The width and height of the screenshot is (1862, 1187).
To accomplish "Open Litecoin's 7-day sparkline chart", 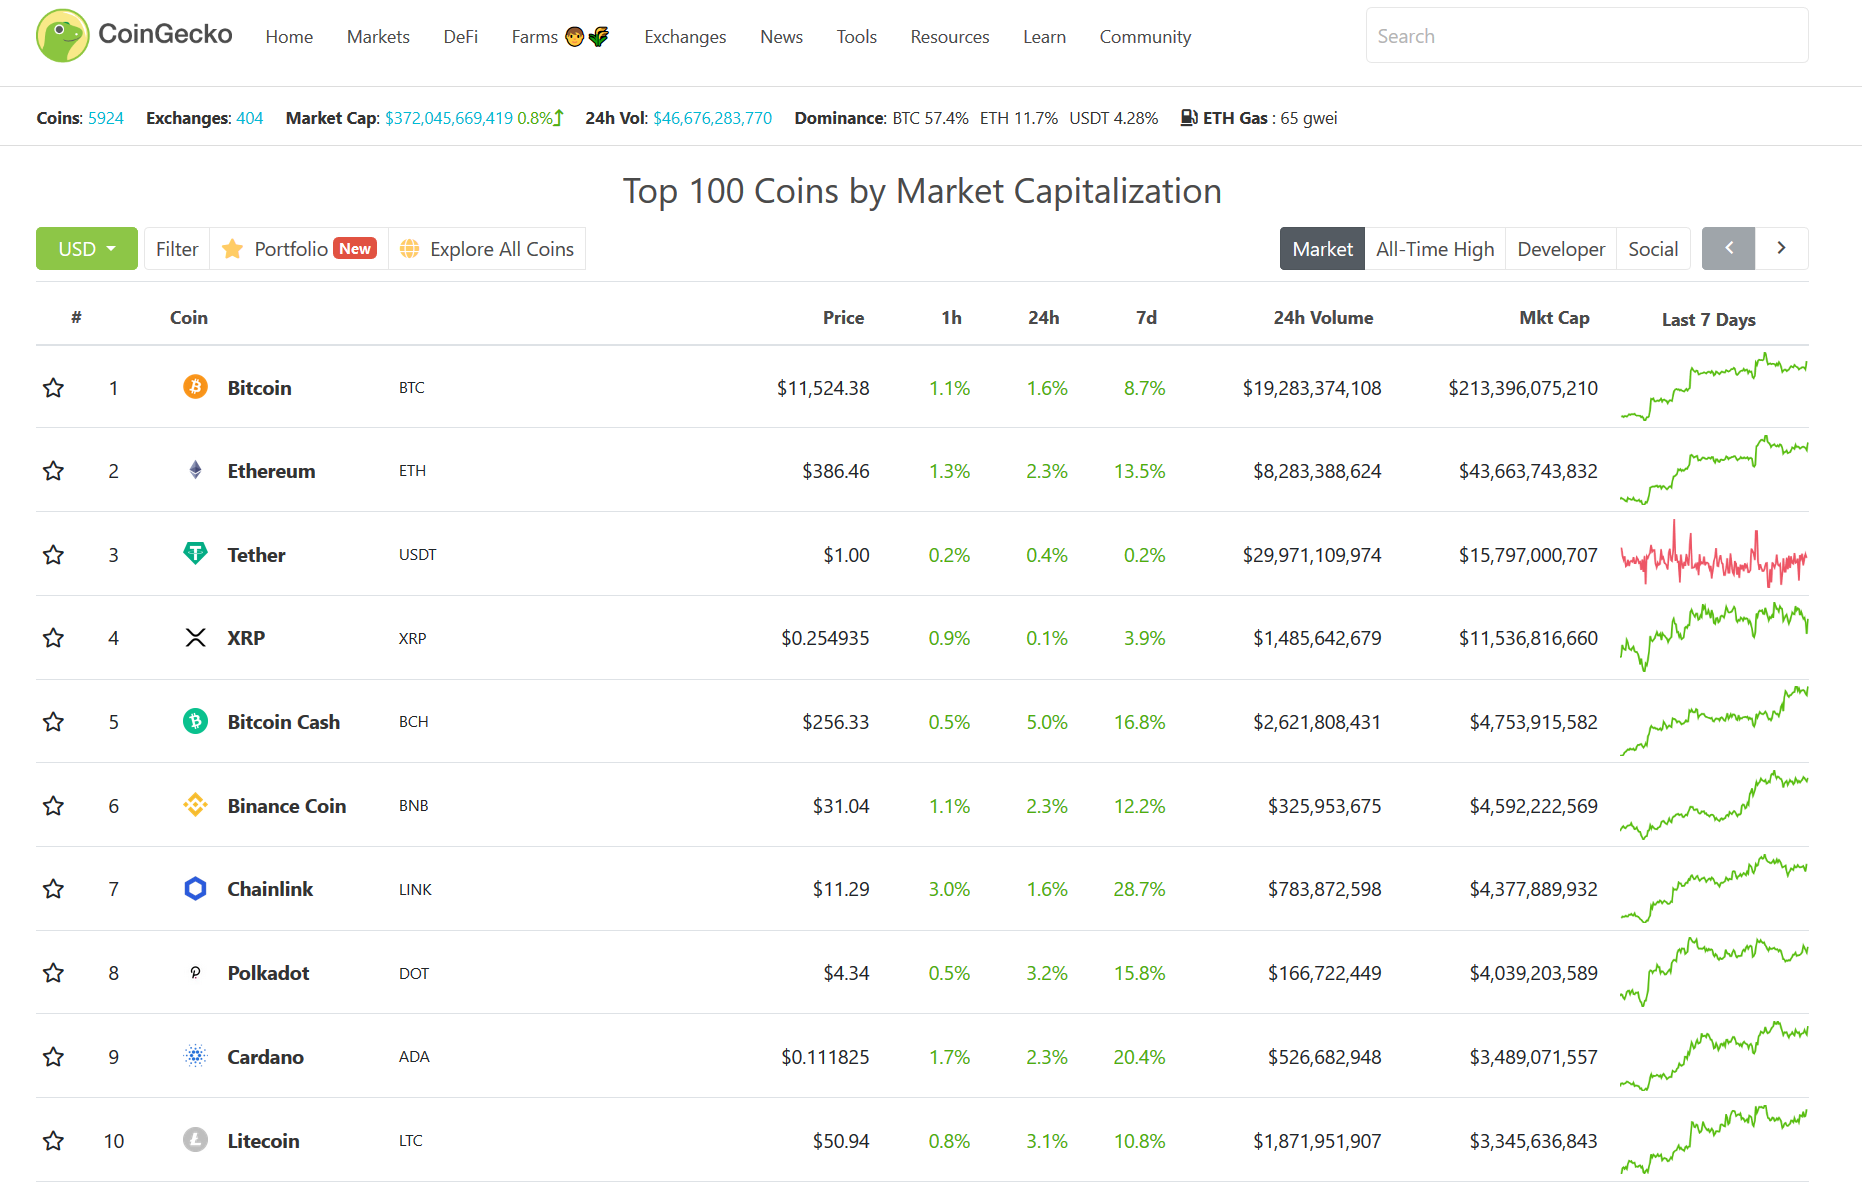I will (1714, 1140).
